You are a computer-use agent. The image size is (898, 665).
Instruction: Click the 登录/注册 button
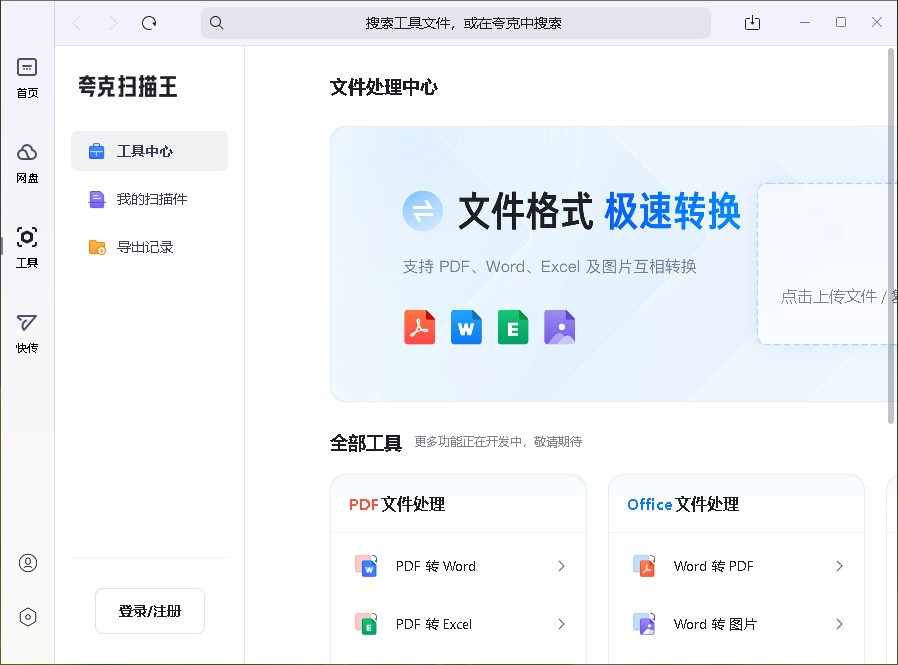149,610
